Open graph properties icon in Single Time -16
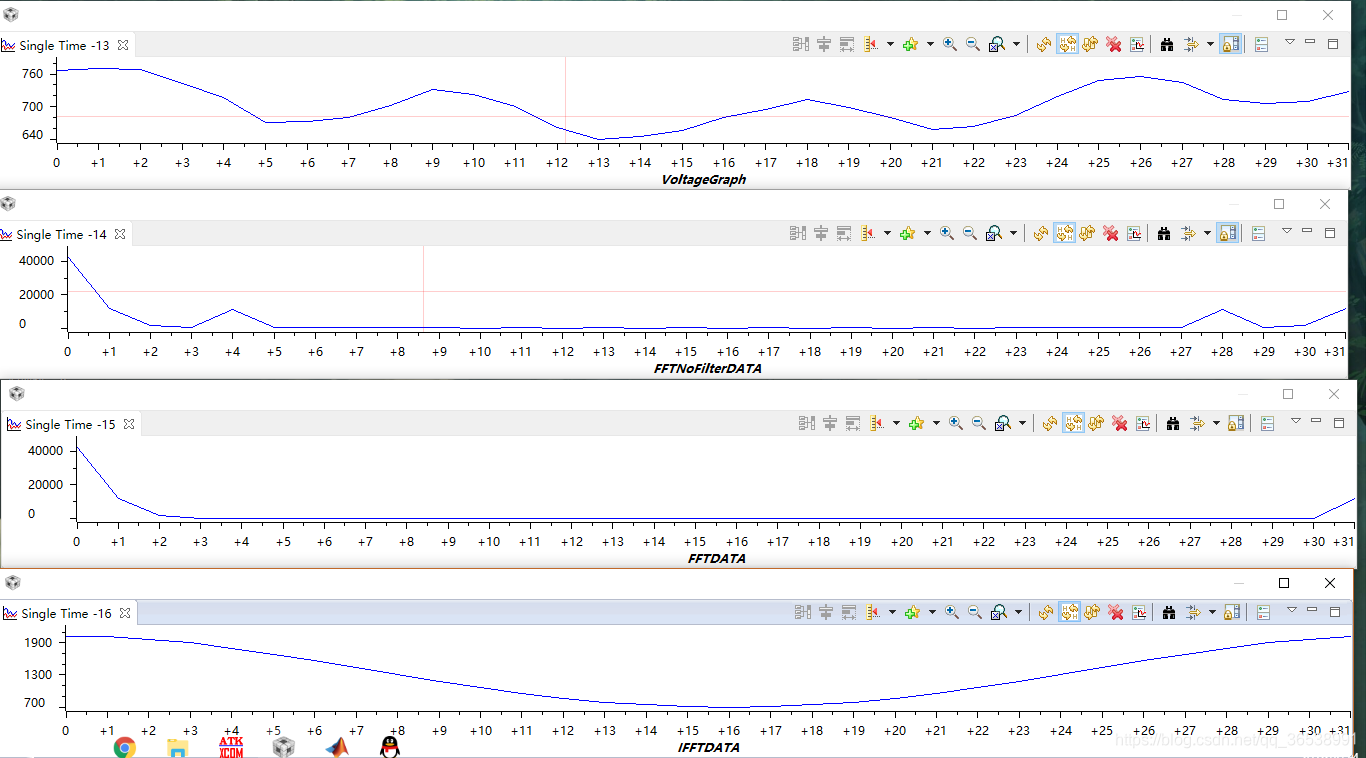Screen dimensions: 1366x758 1139,613
